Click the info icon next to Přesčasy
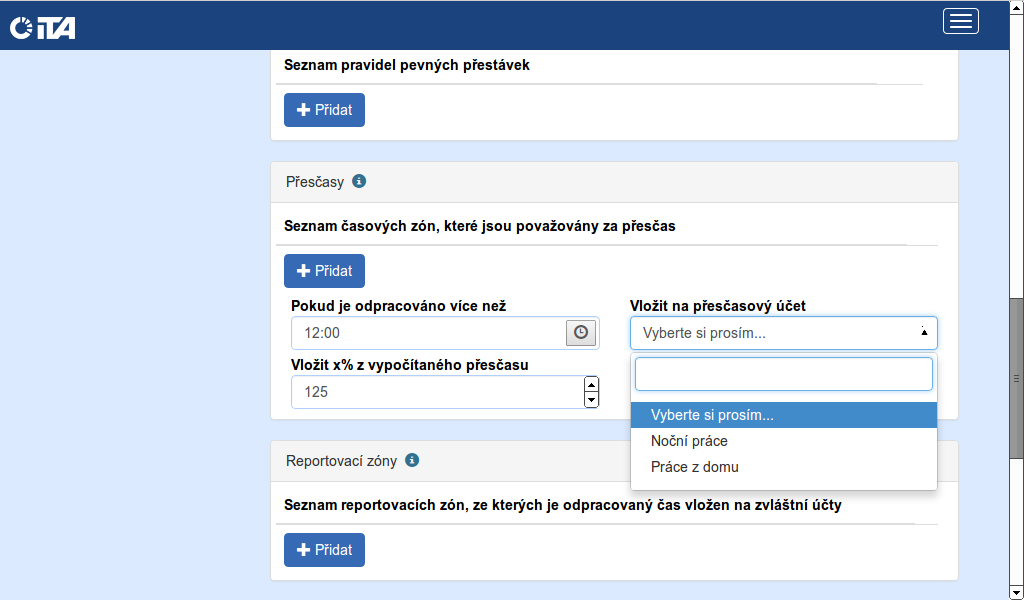Screen dimensions: 1024x600 (x=360, y=182)
